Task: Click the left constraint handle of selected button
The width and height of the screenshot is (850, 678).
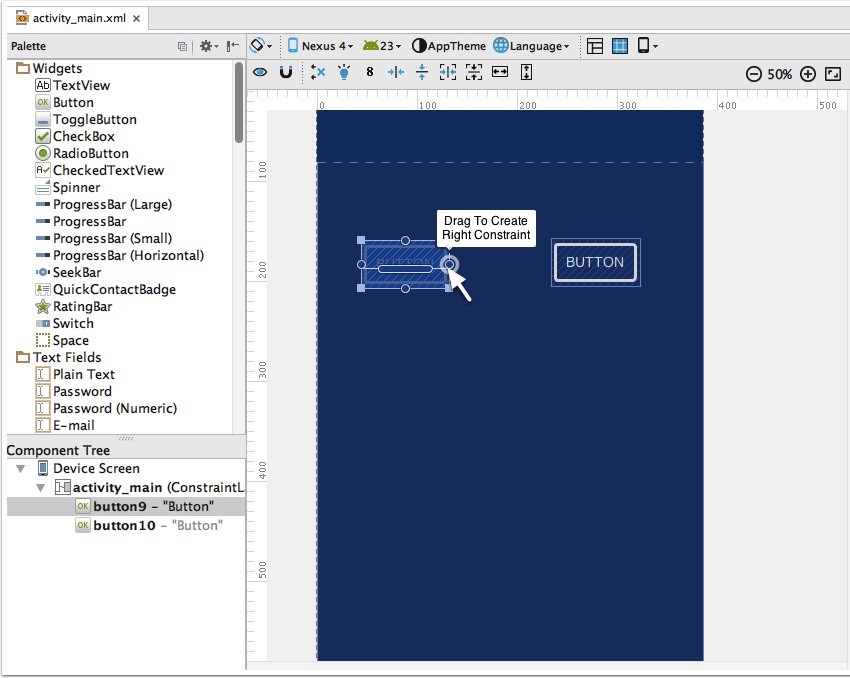Action: tap(362, 264)
